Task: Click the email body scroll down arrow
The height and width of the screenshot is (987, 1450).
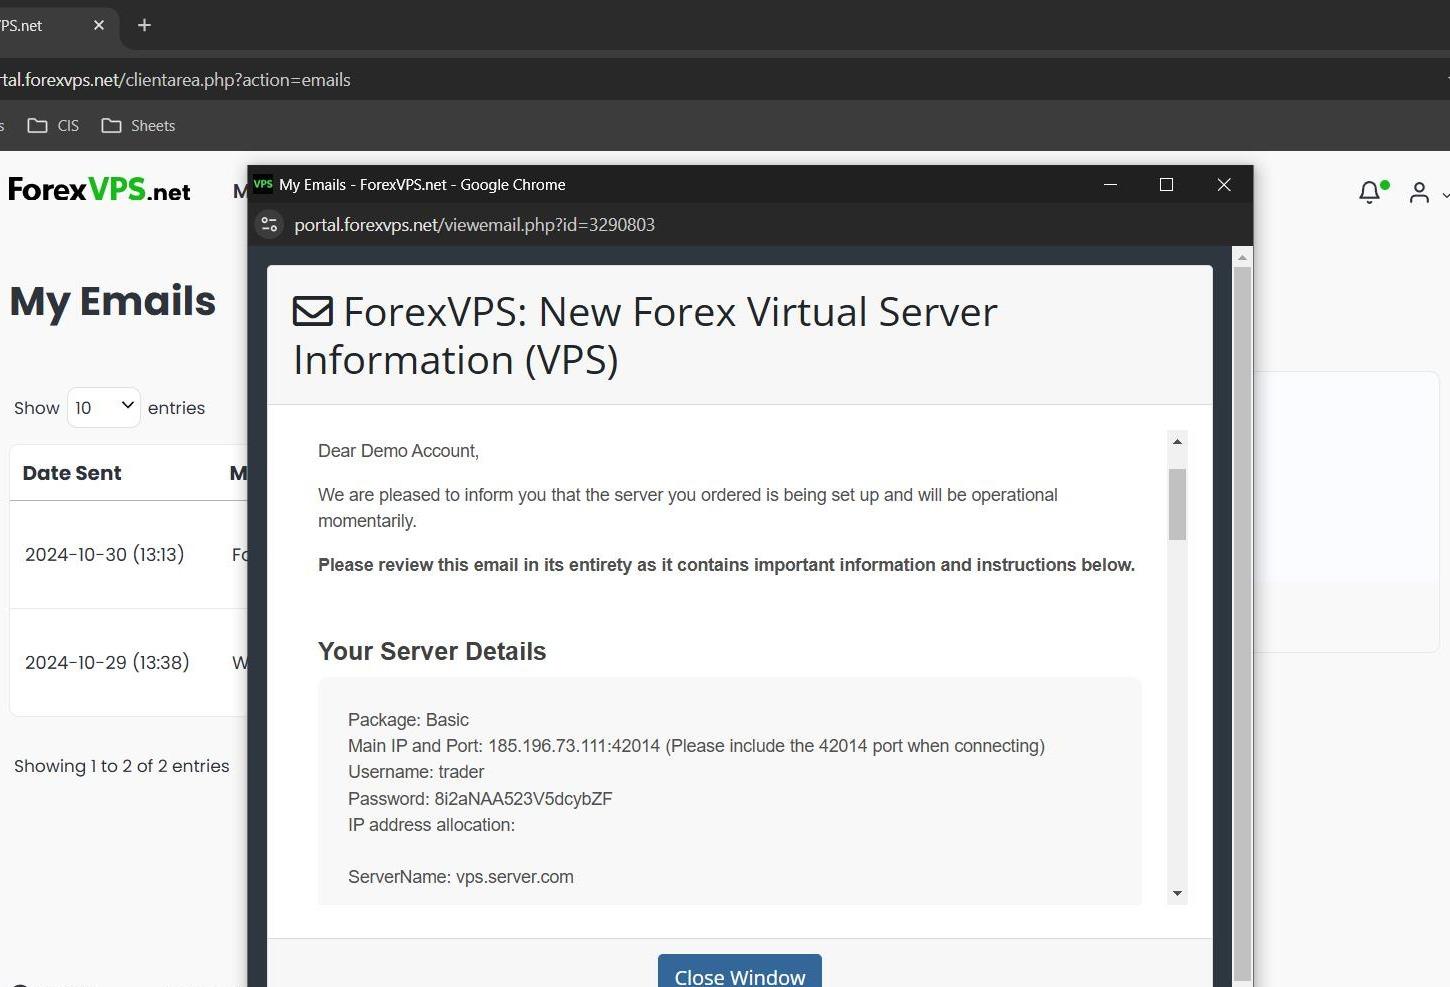Action: (1177, 893)
